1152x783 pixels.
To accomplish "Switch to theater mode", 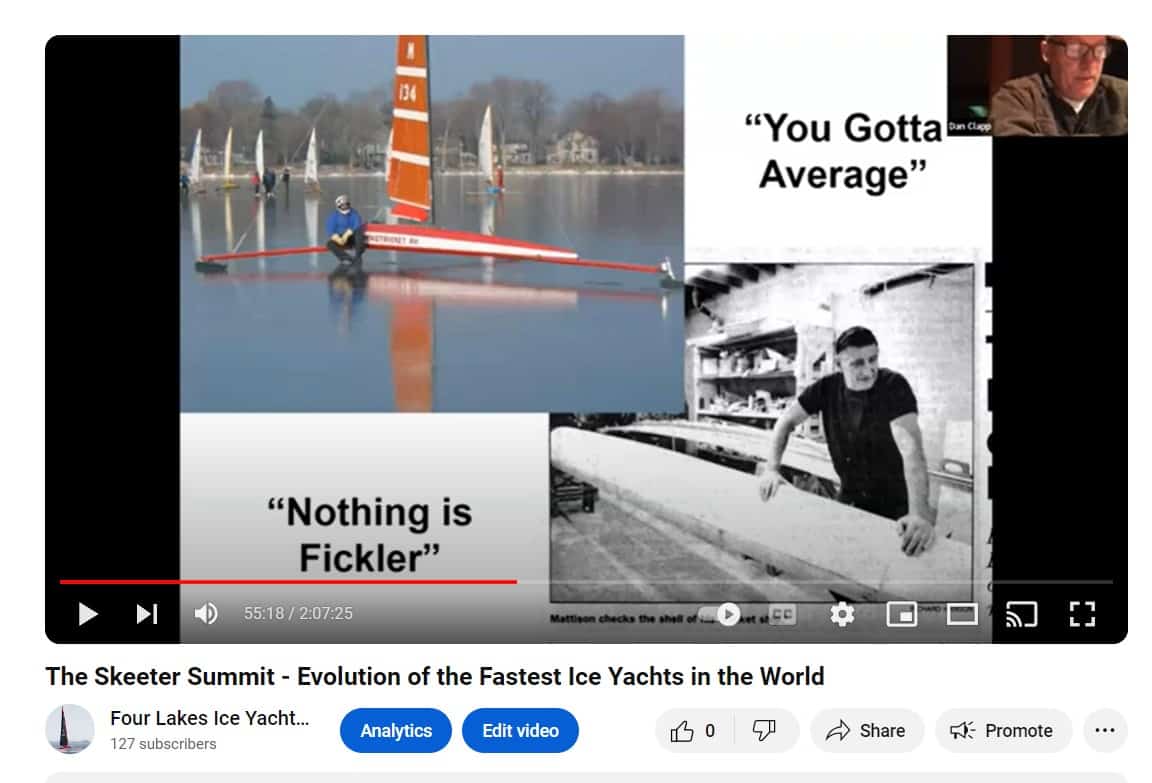I will [962, 614].
